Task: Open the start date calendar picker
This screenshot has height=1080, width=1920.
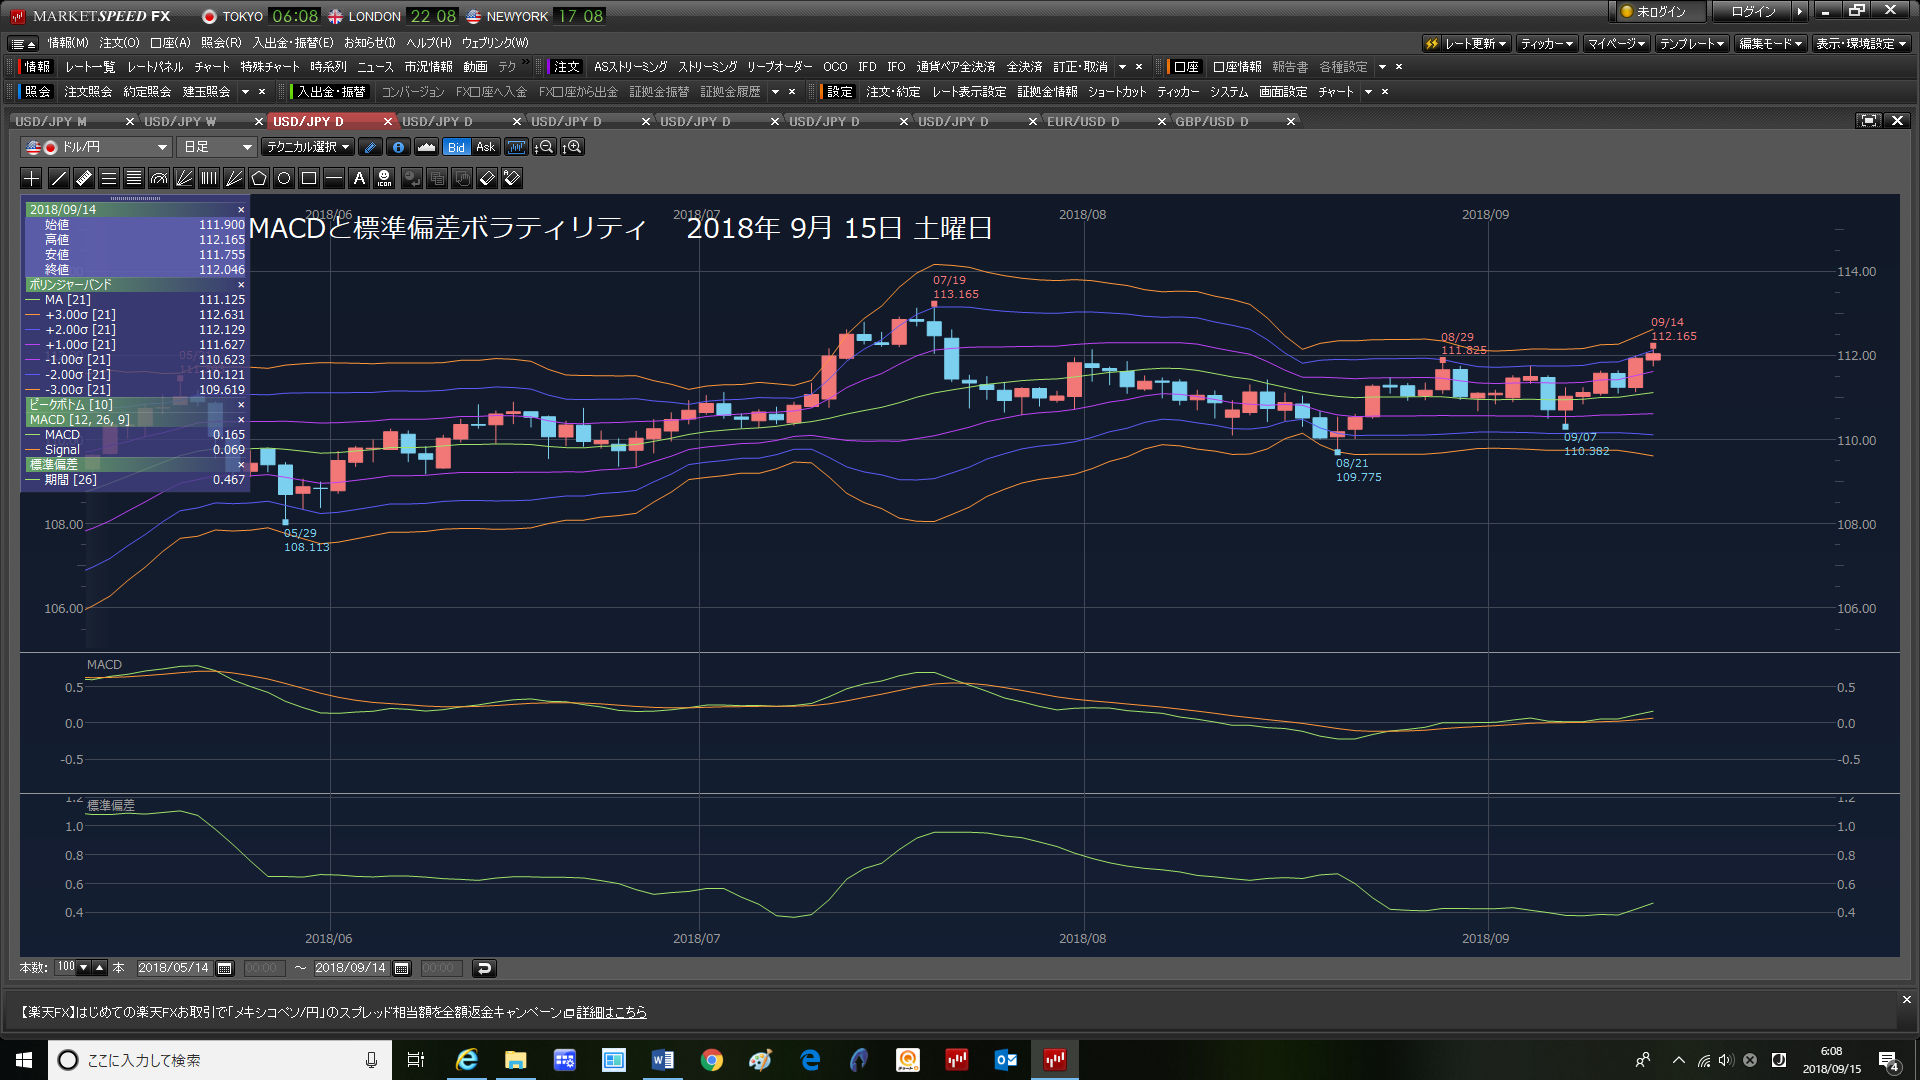Action: (225, 968)
